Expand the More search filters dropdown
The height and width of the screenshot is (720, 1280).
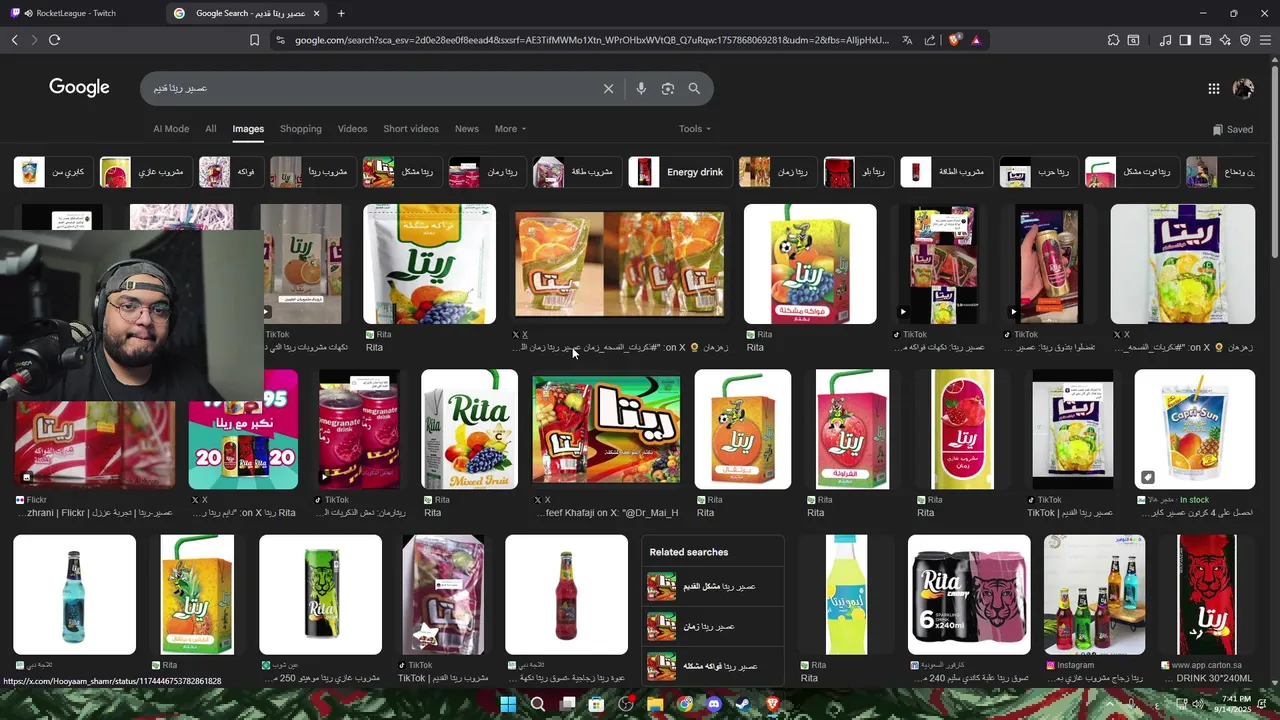click(x=510, y=128)
